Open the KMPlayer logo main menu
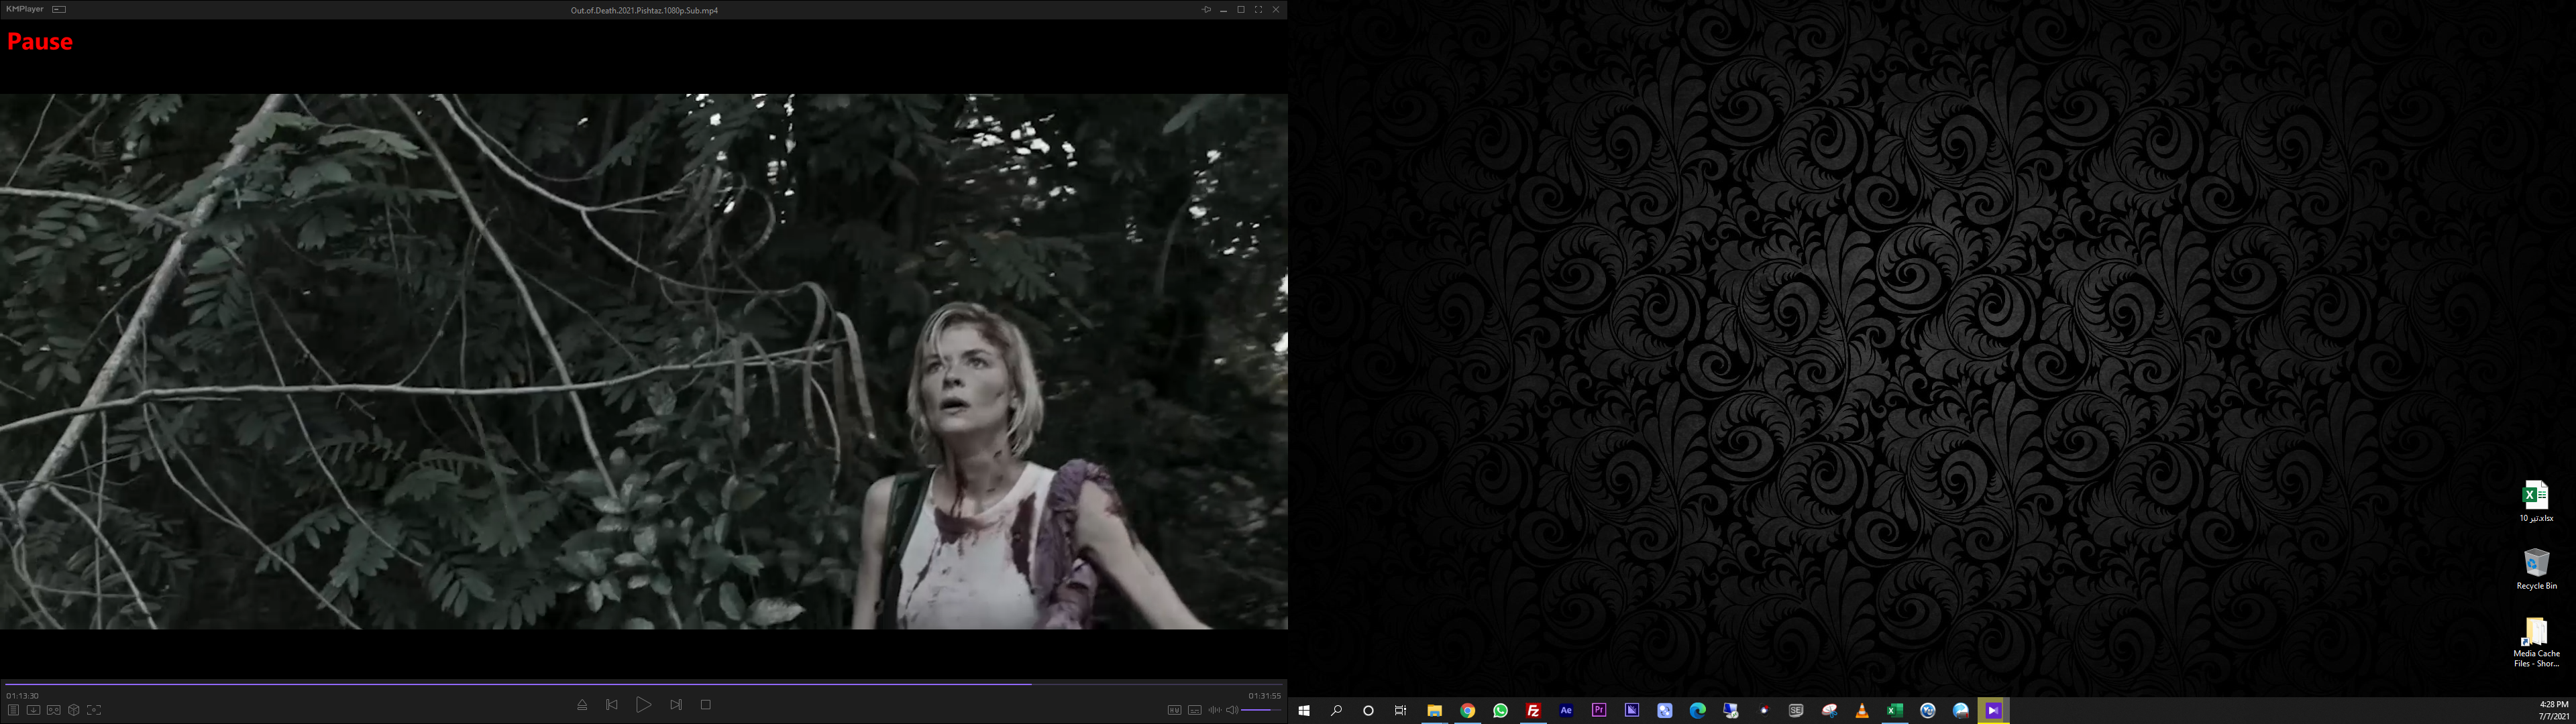The width and height of the screenshot is (2576, 724). pos(24,9)
